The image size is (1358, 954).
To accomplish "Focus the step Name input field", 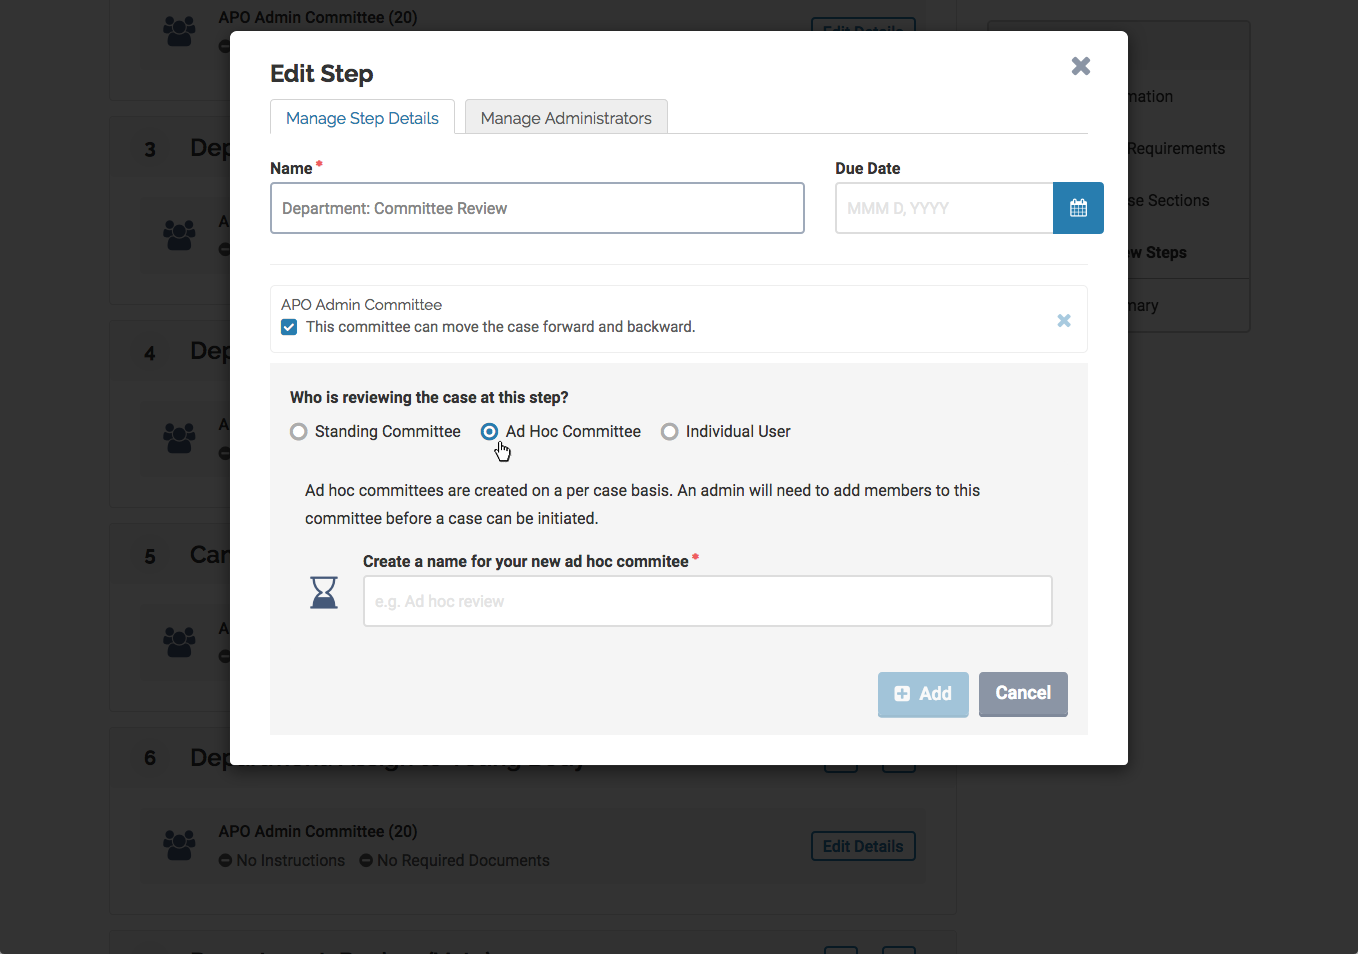I will click(537, 208).
